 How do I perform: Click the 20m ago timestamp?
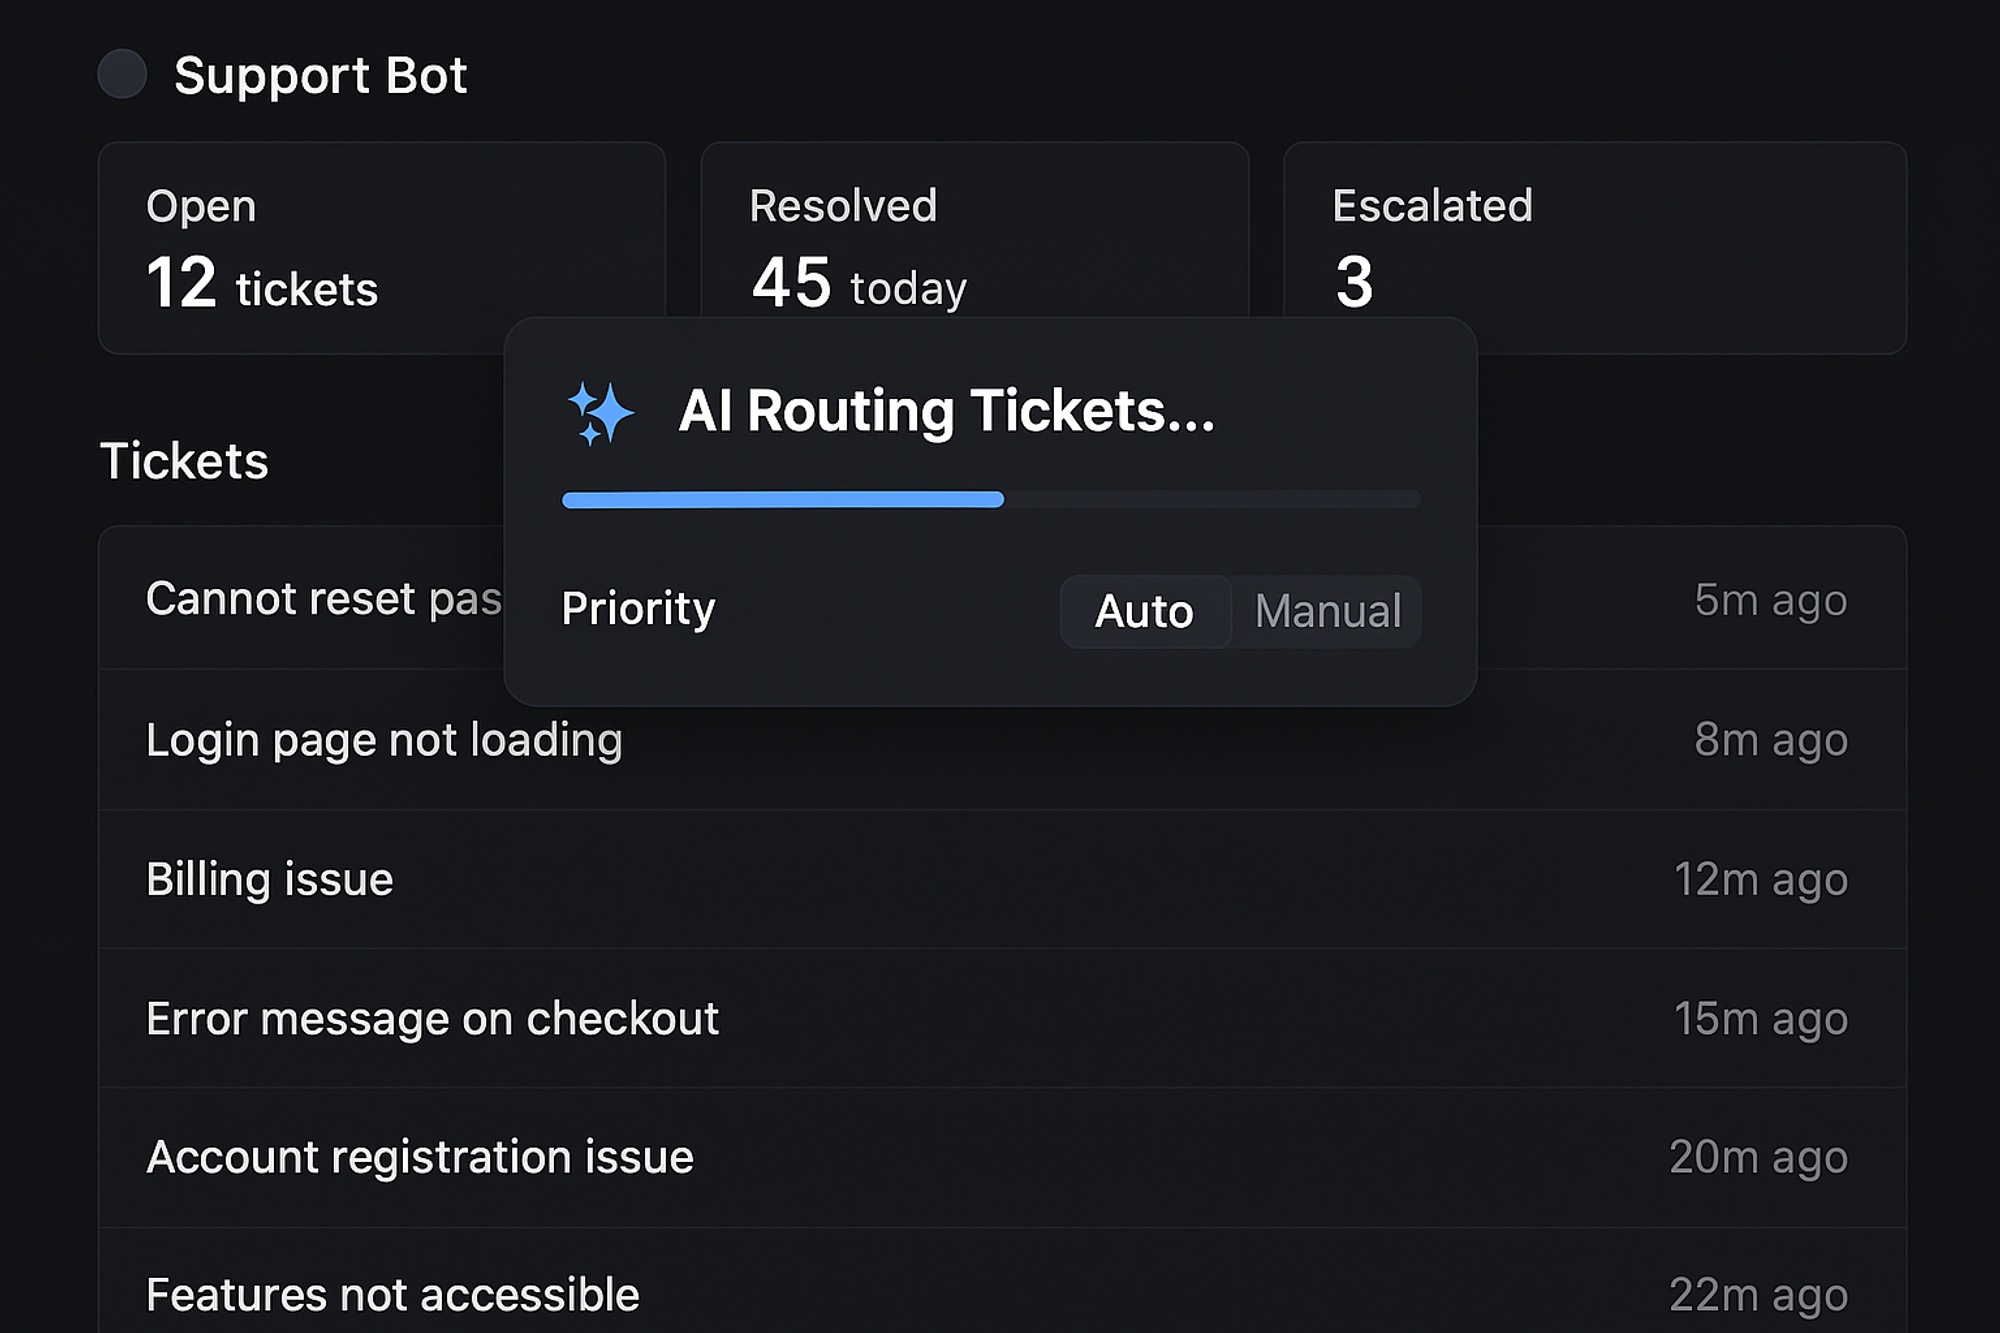tap(1758, 1158)
